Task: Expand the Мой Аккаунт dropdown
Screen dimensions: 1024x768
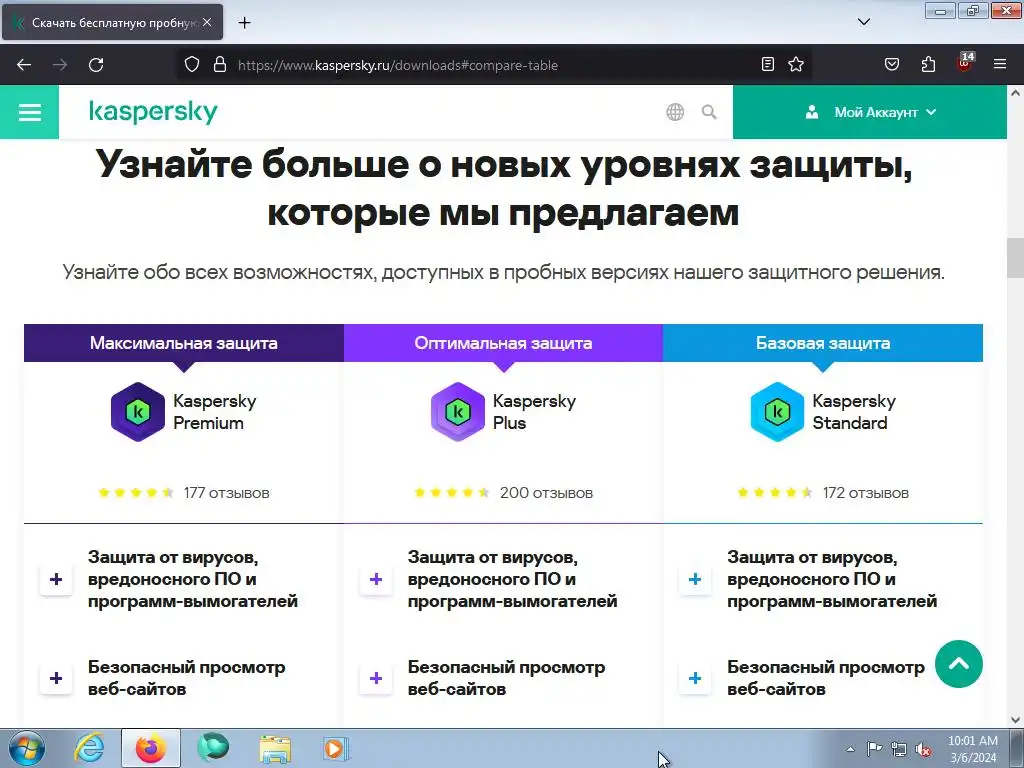Action: click(x=870, y=112)
